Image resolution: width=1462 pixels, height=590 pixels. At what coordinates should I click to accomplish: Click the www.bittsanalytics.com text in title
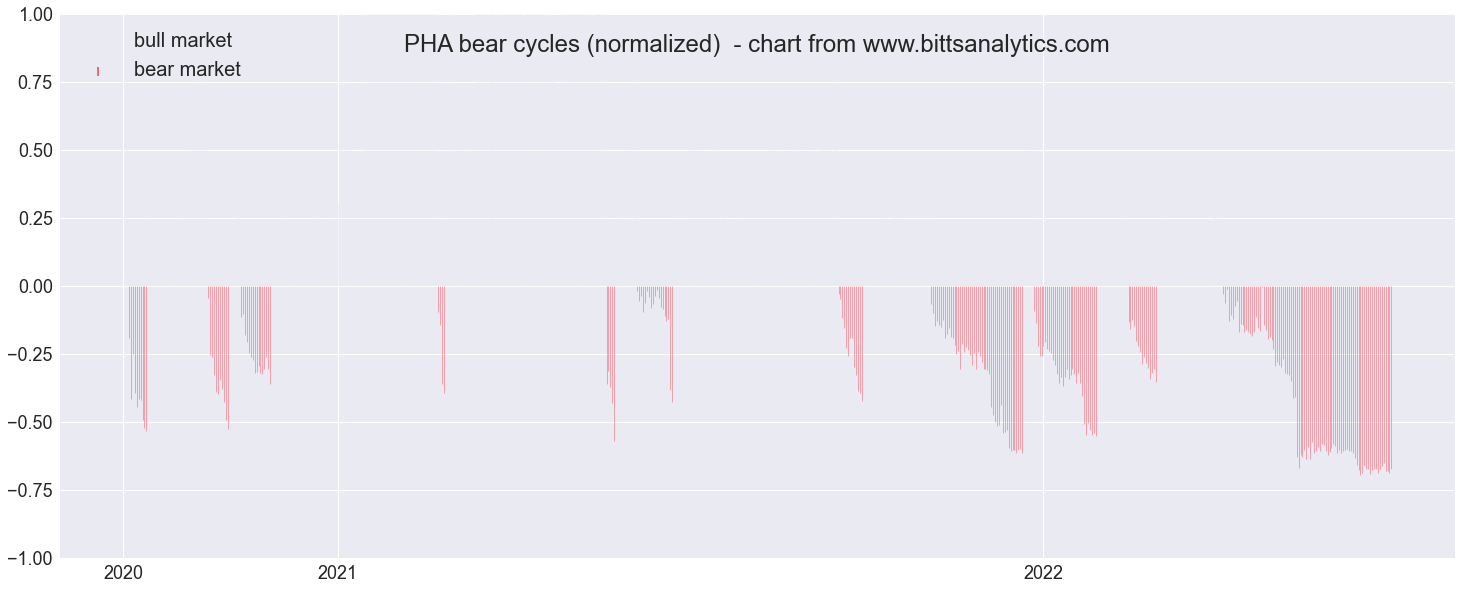(985, 44)
